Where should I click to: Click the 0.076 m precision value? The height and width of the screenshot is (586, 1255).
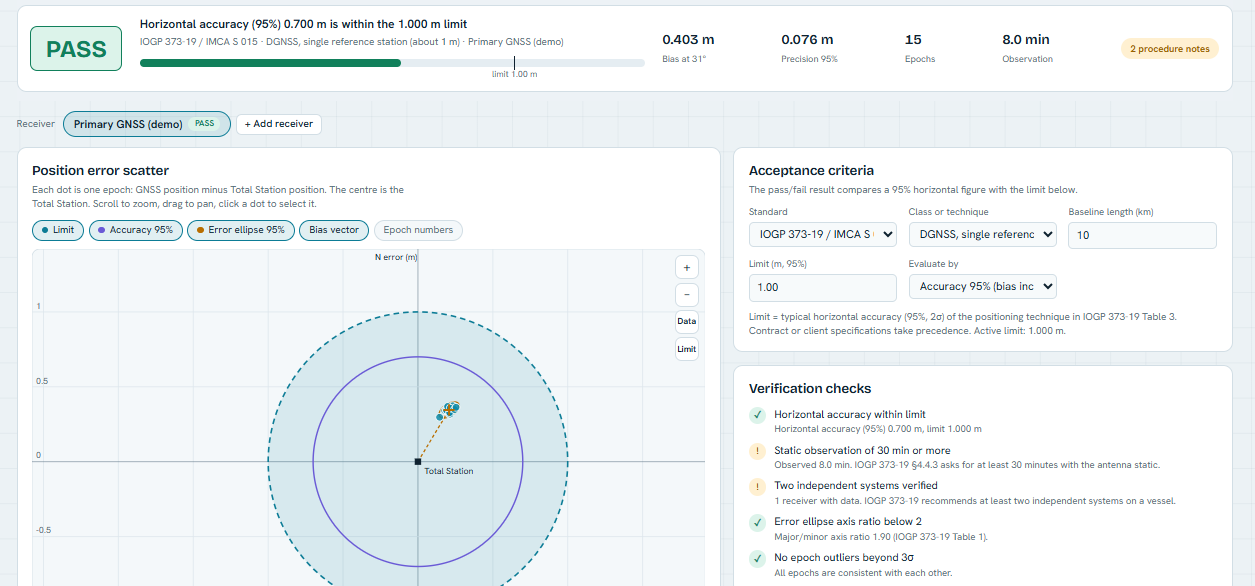807,40
